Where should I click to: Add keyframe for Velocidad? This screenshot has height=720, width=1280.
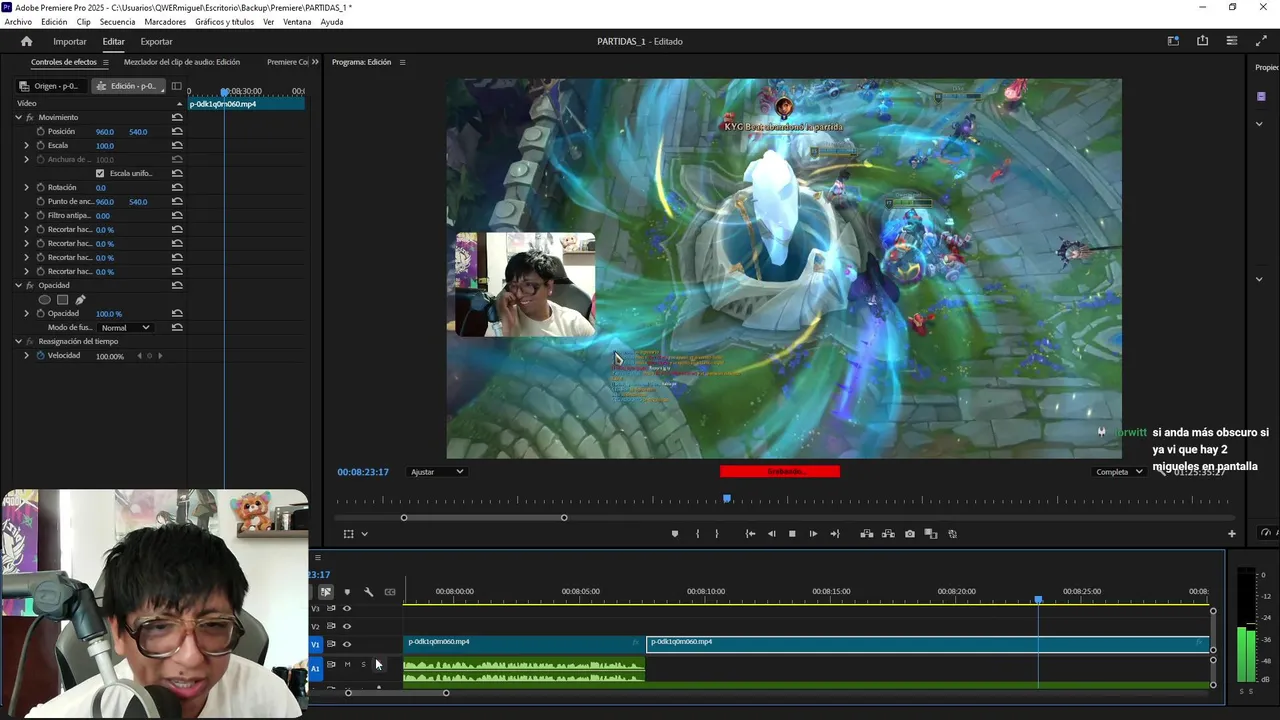point(149,356)
